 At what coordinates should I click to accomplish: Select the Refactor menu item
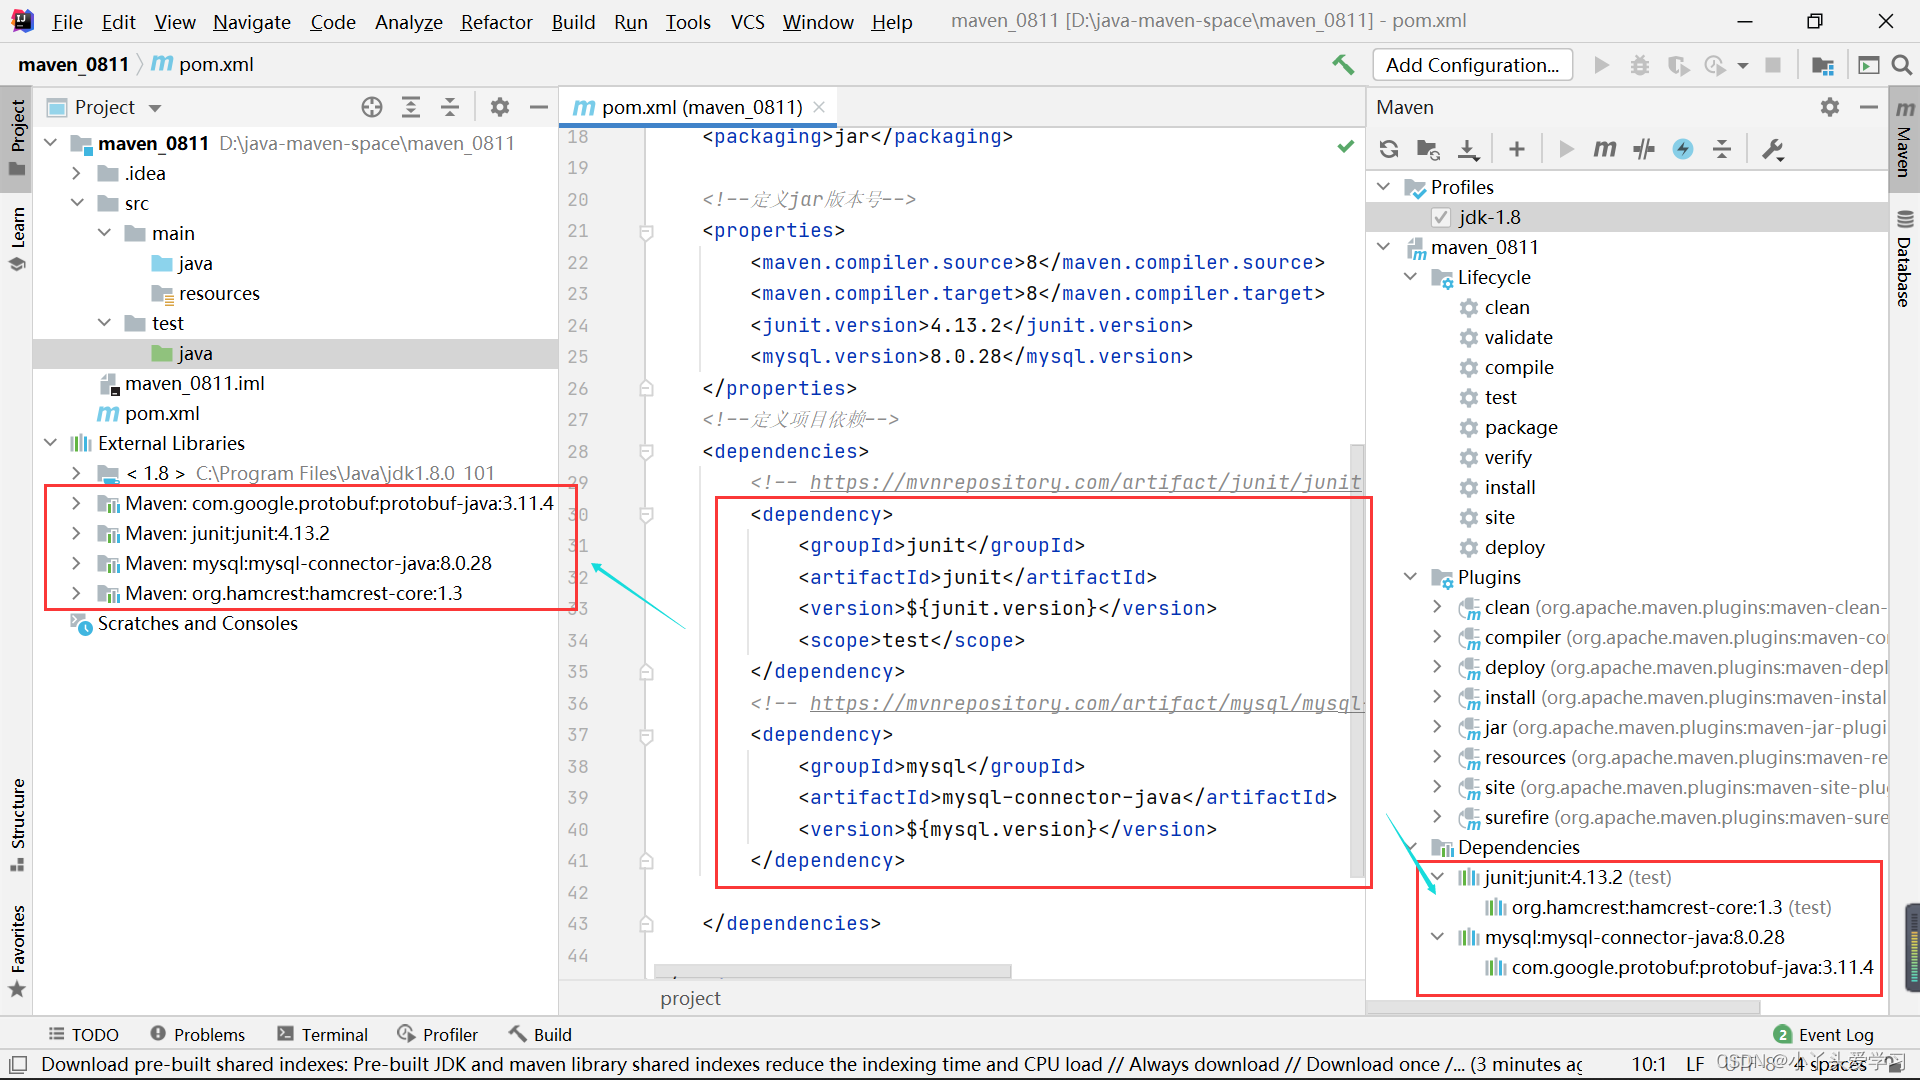pos(497,20)
